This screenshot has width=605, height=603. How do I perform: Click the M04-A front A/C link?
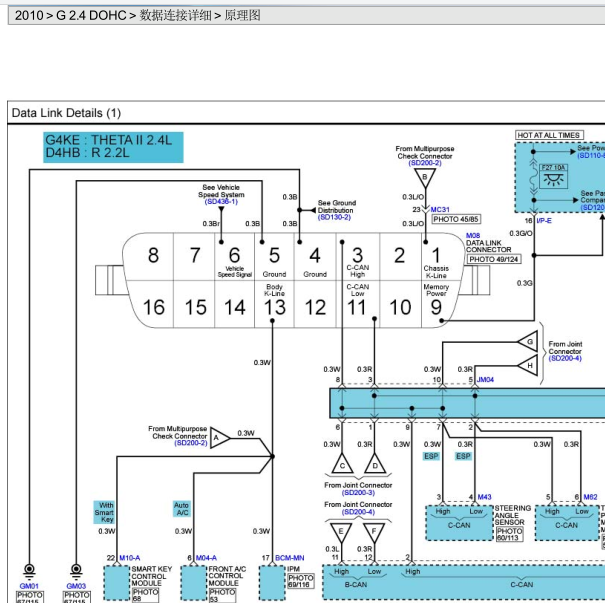point(206,558)
